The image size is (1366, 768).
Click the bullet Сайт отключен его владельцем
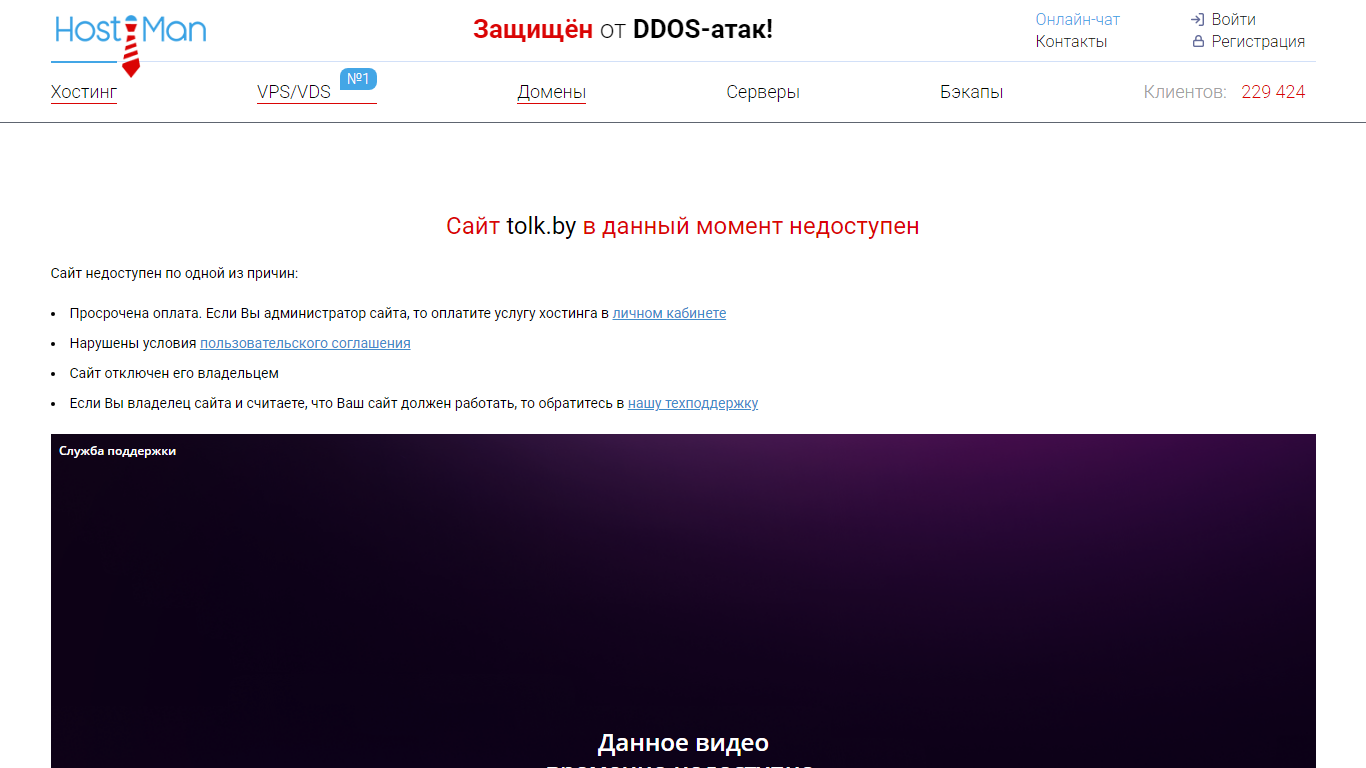pos(174,373)
